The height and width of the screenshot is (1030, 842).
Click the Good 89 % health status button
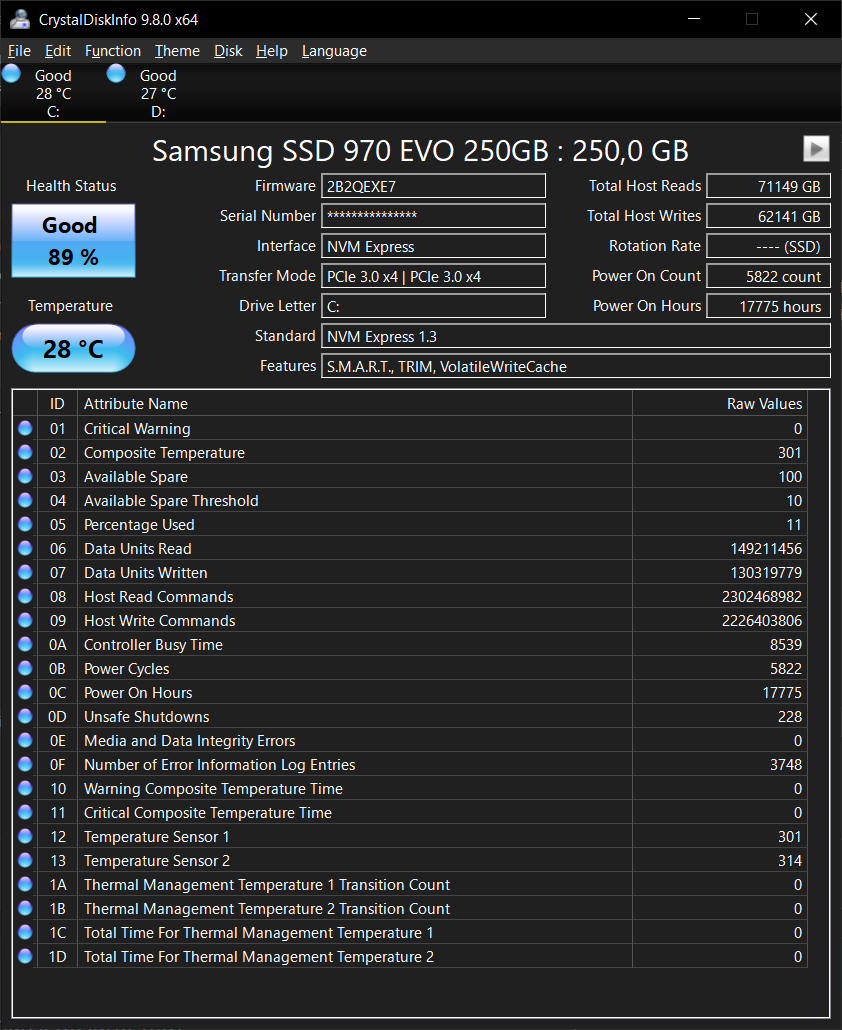[74, 240]
